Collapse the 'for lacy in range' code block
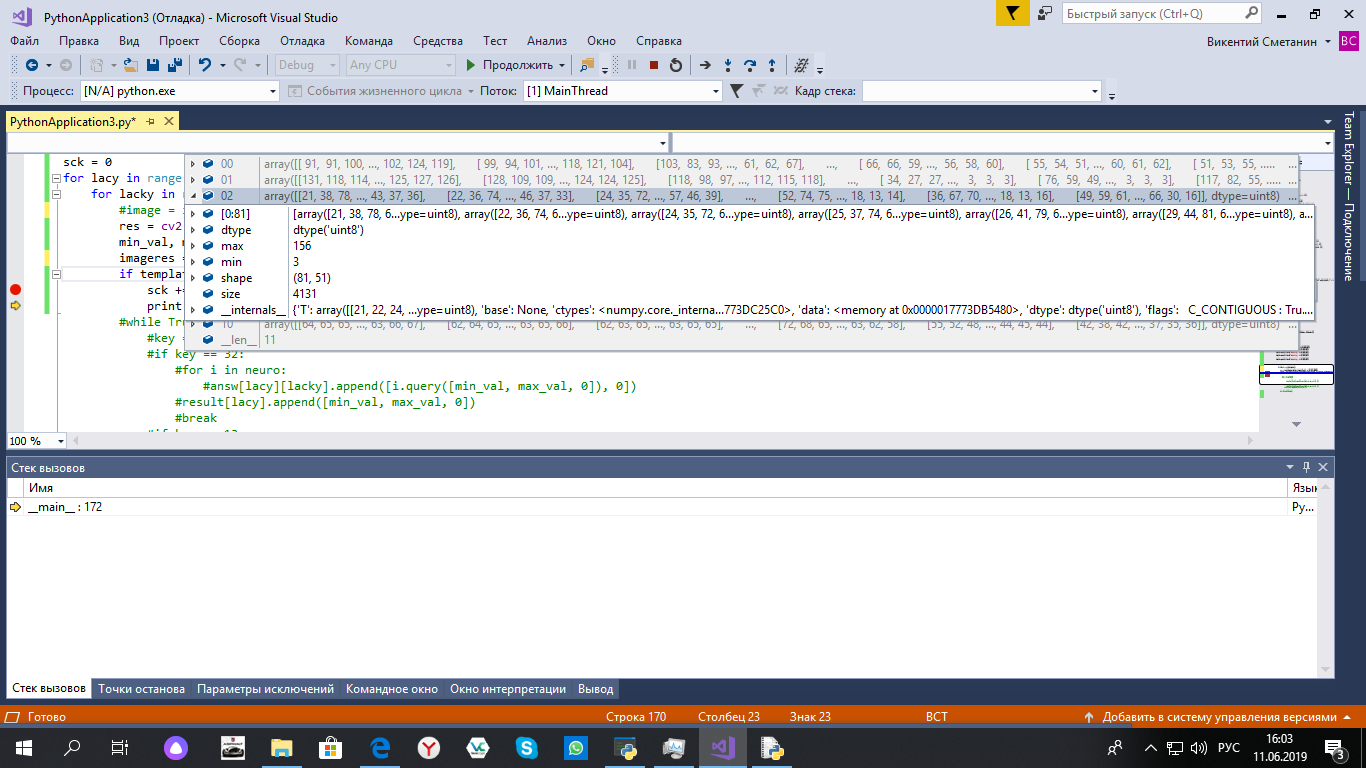The image size is (1366, 768). tap(56, 178)
